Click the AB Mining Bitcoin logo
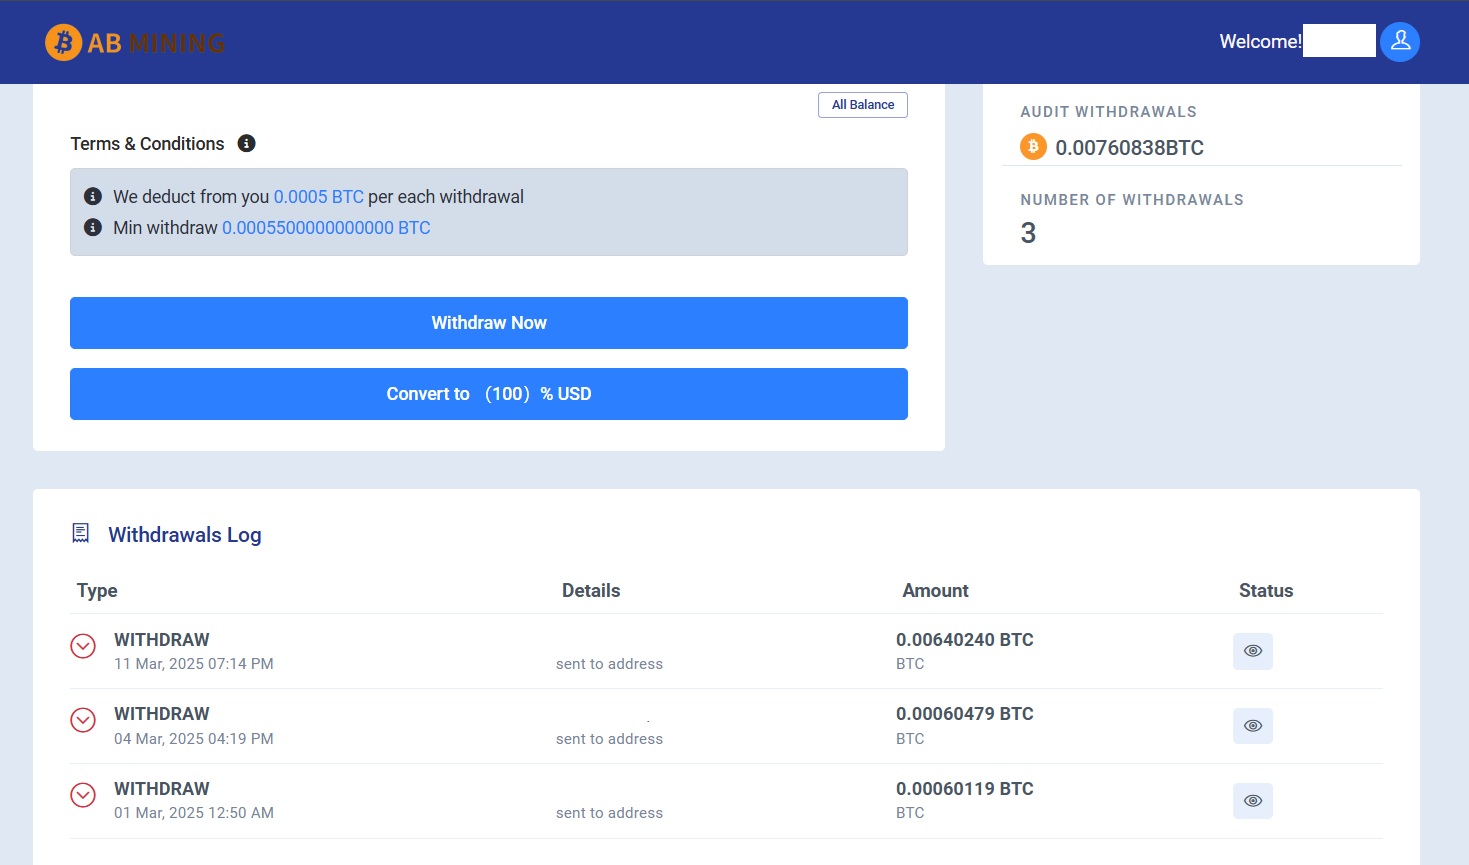The height and width of the screenshot is (865, 1469). (x=64, y=43)
